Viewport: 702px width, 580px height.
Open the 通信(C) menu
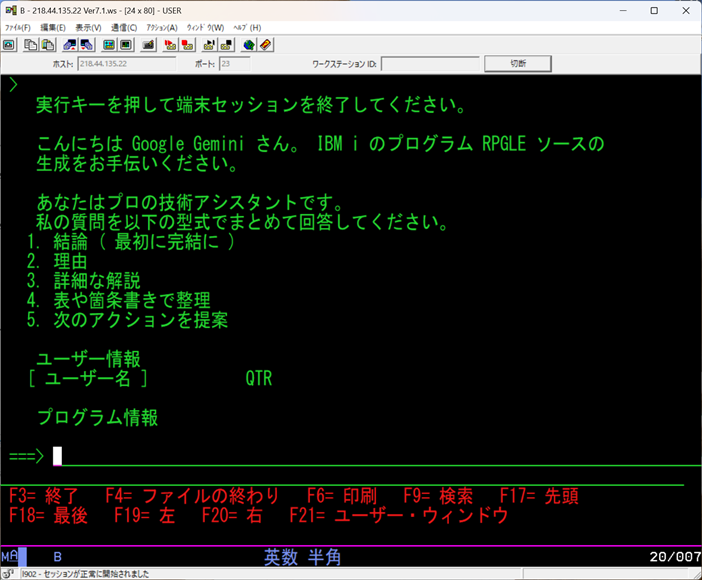pos(125,27)
